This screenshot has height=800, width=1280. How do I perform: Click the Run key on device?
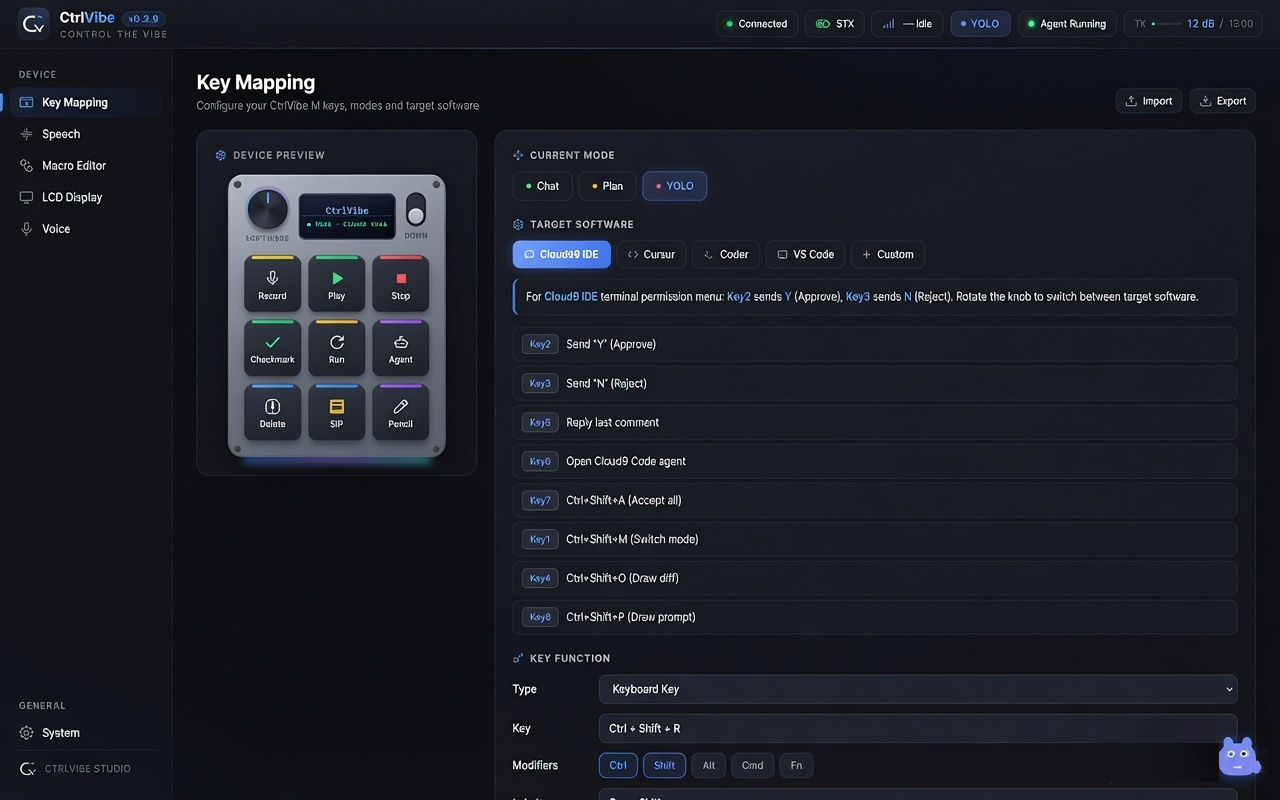(x=336, y=348)
